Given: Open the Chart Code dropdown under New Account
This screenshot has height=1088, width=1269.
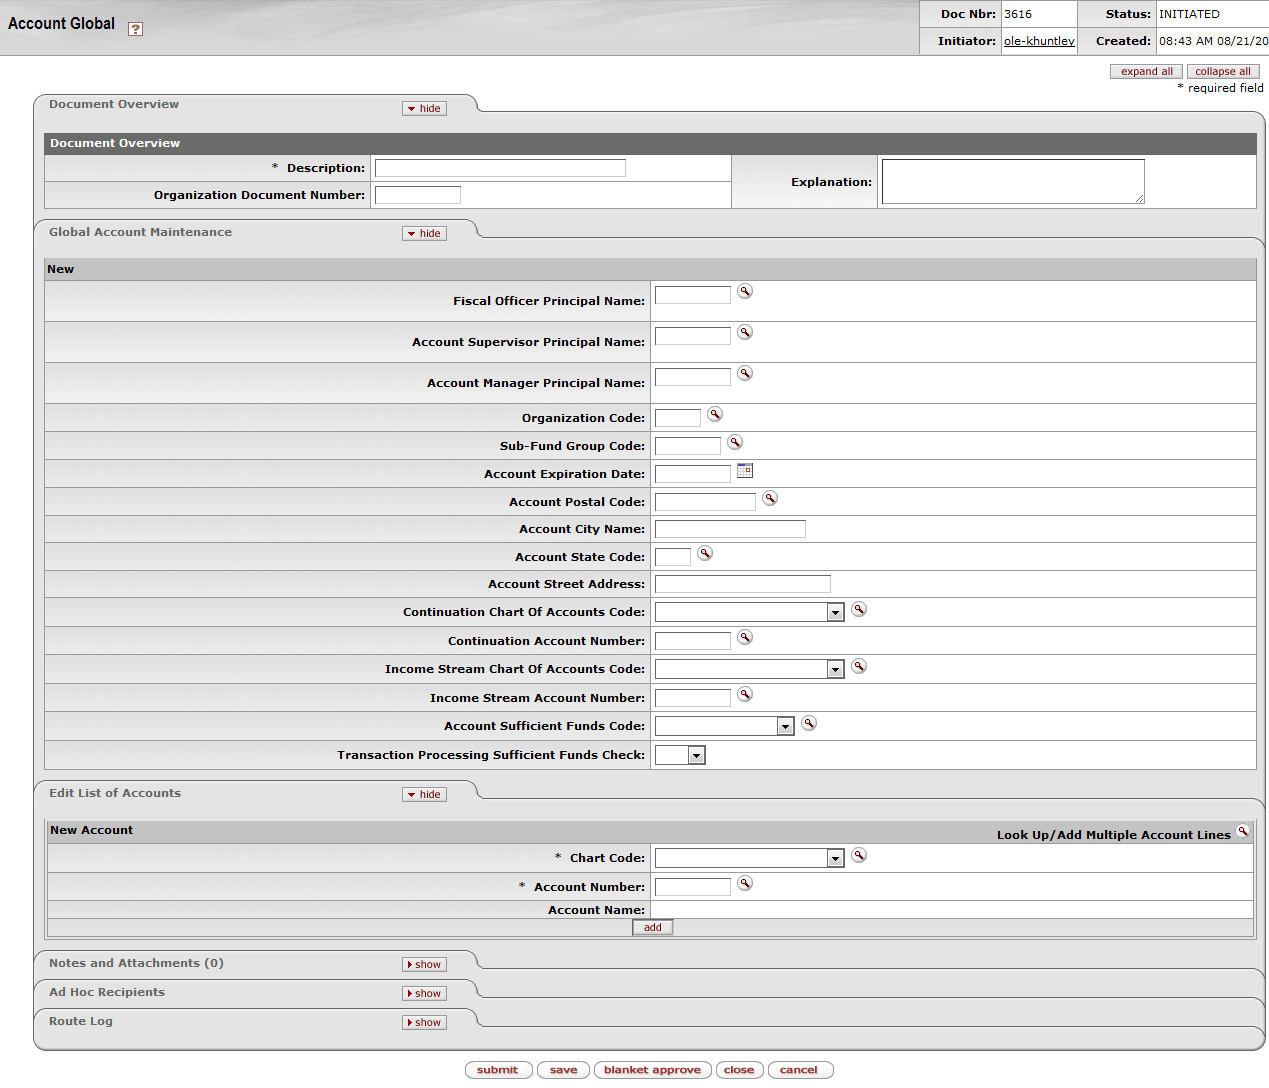Looking at the screenshot, I should 750,858.
